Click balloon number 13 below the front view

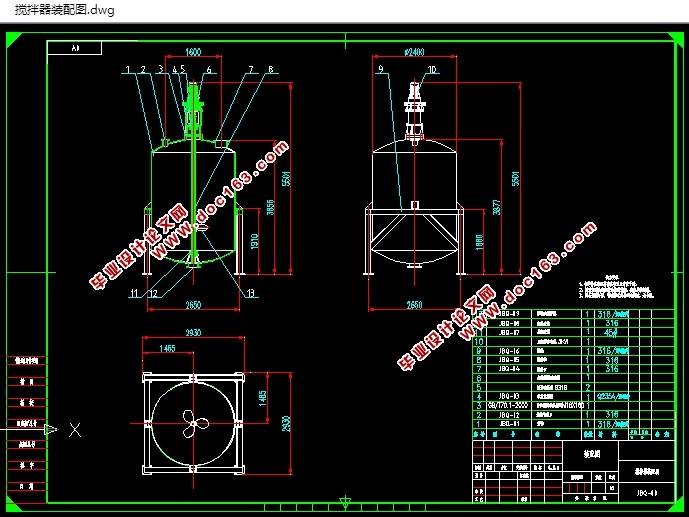250,293
